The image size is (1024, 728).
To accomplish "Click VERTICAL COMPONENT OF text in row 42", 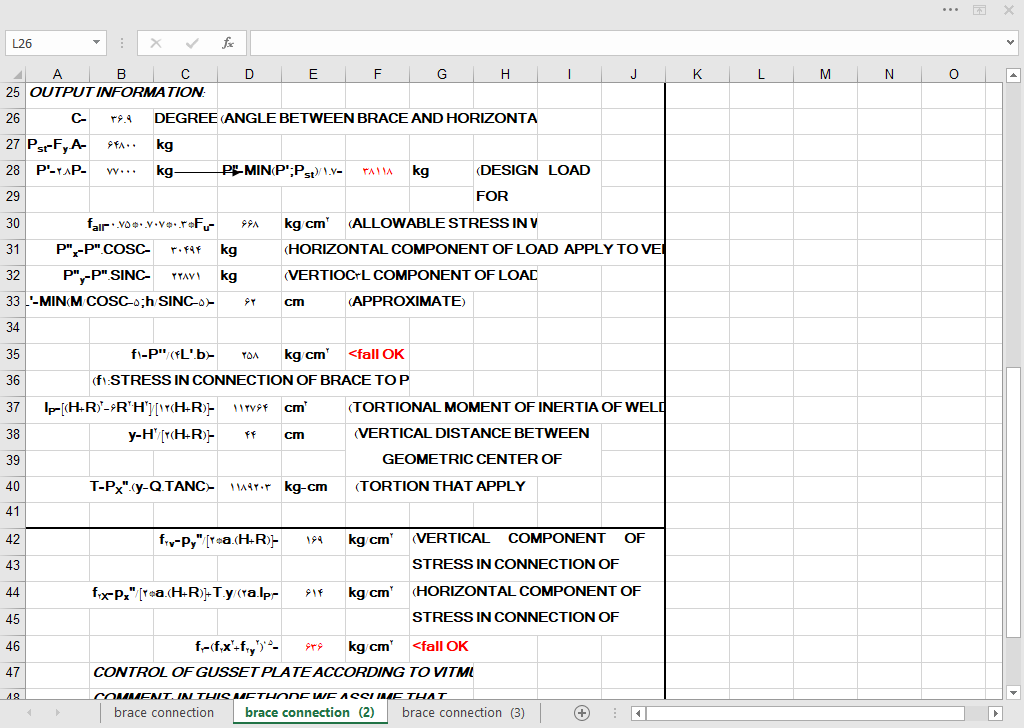I will [x=528, y=538].
